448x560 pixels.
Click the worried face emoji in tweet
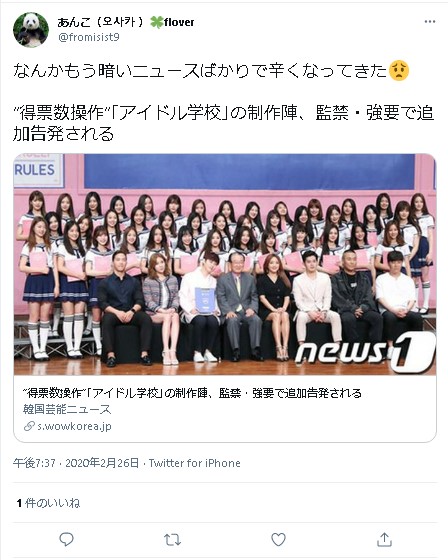coord(399,70)
